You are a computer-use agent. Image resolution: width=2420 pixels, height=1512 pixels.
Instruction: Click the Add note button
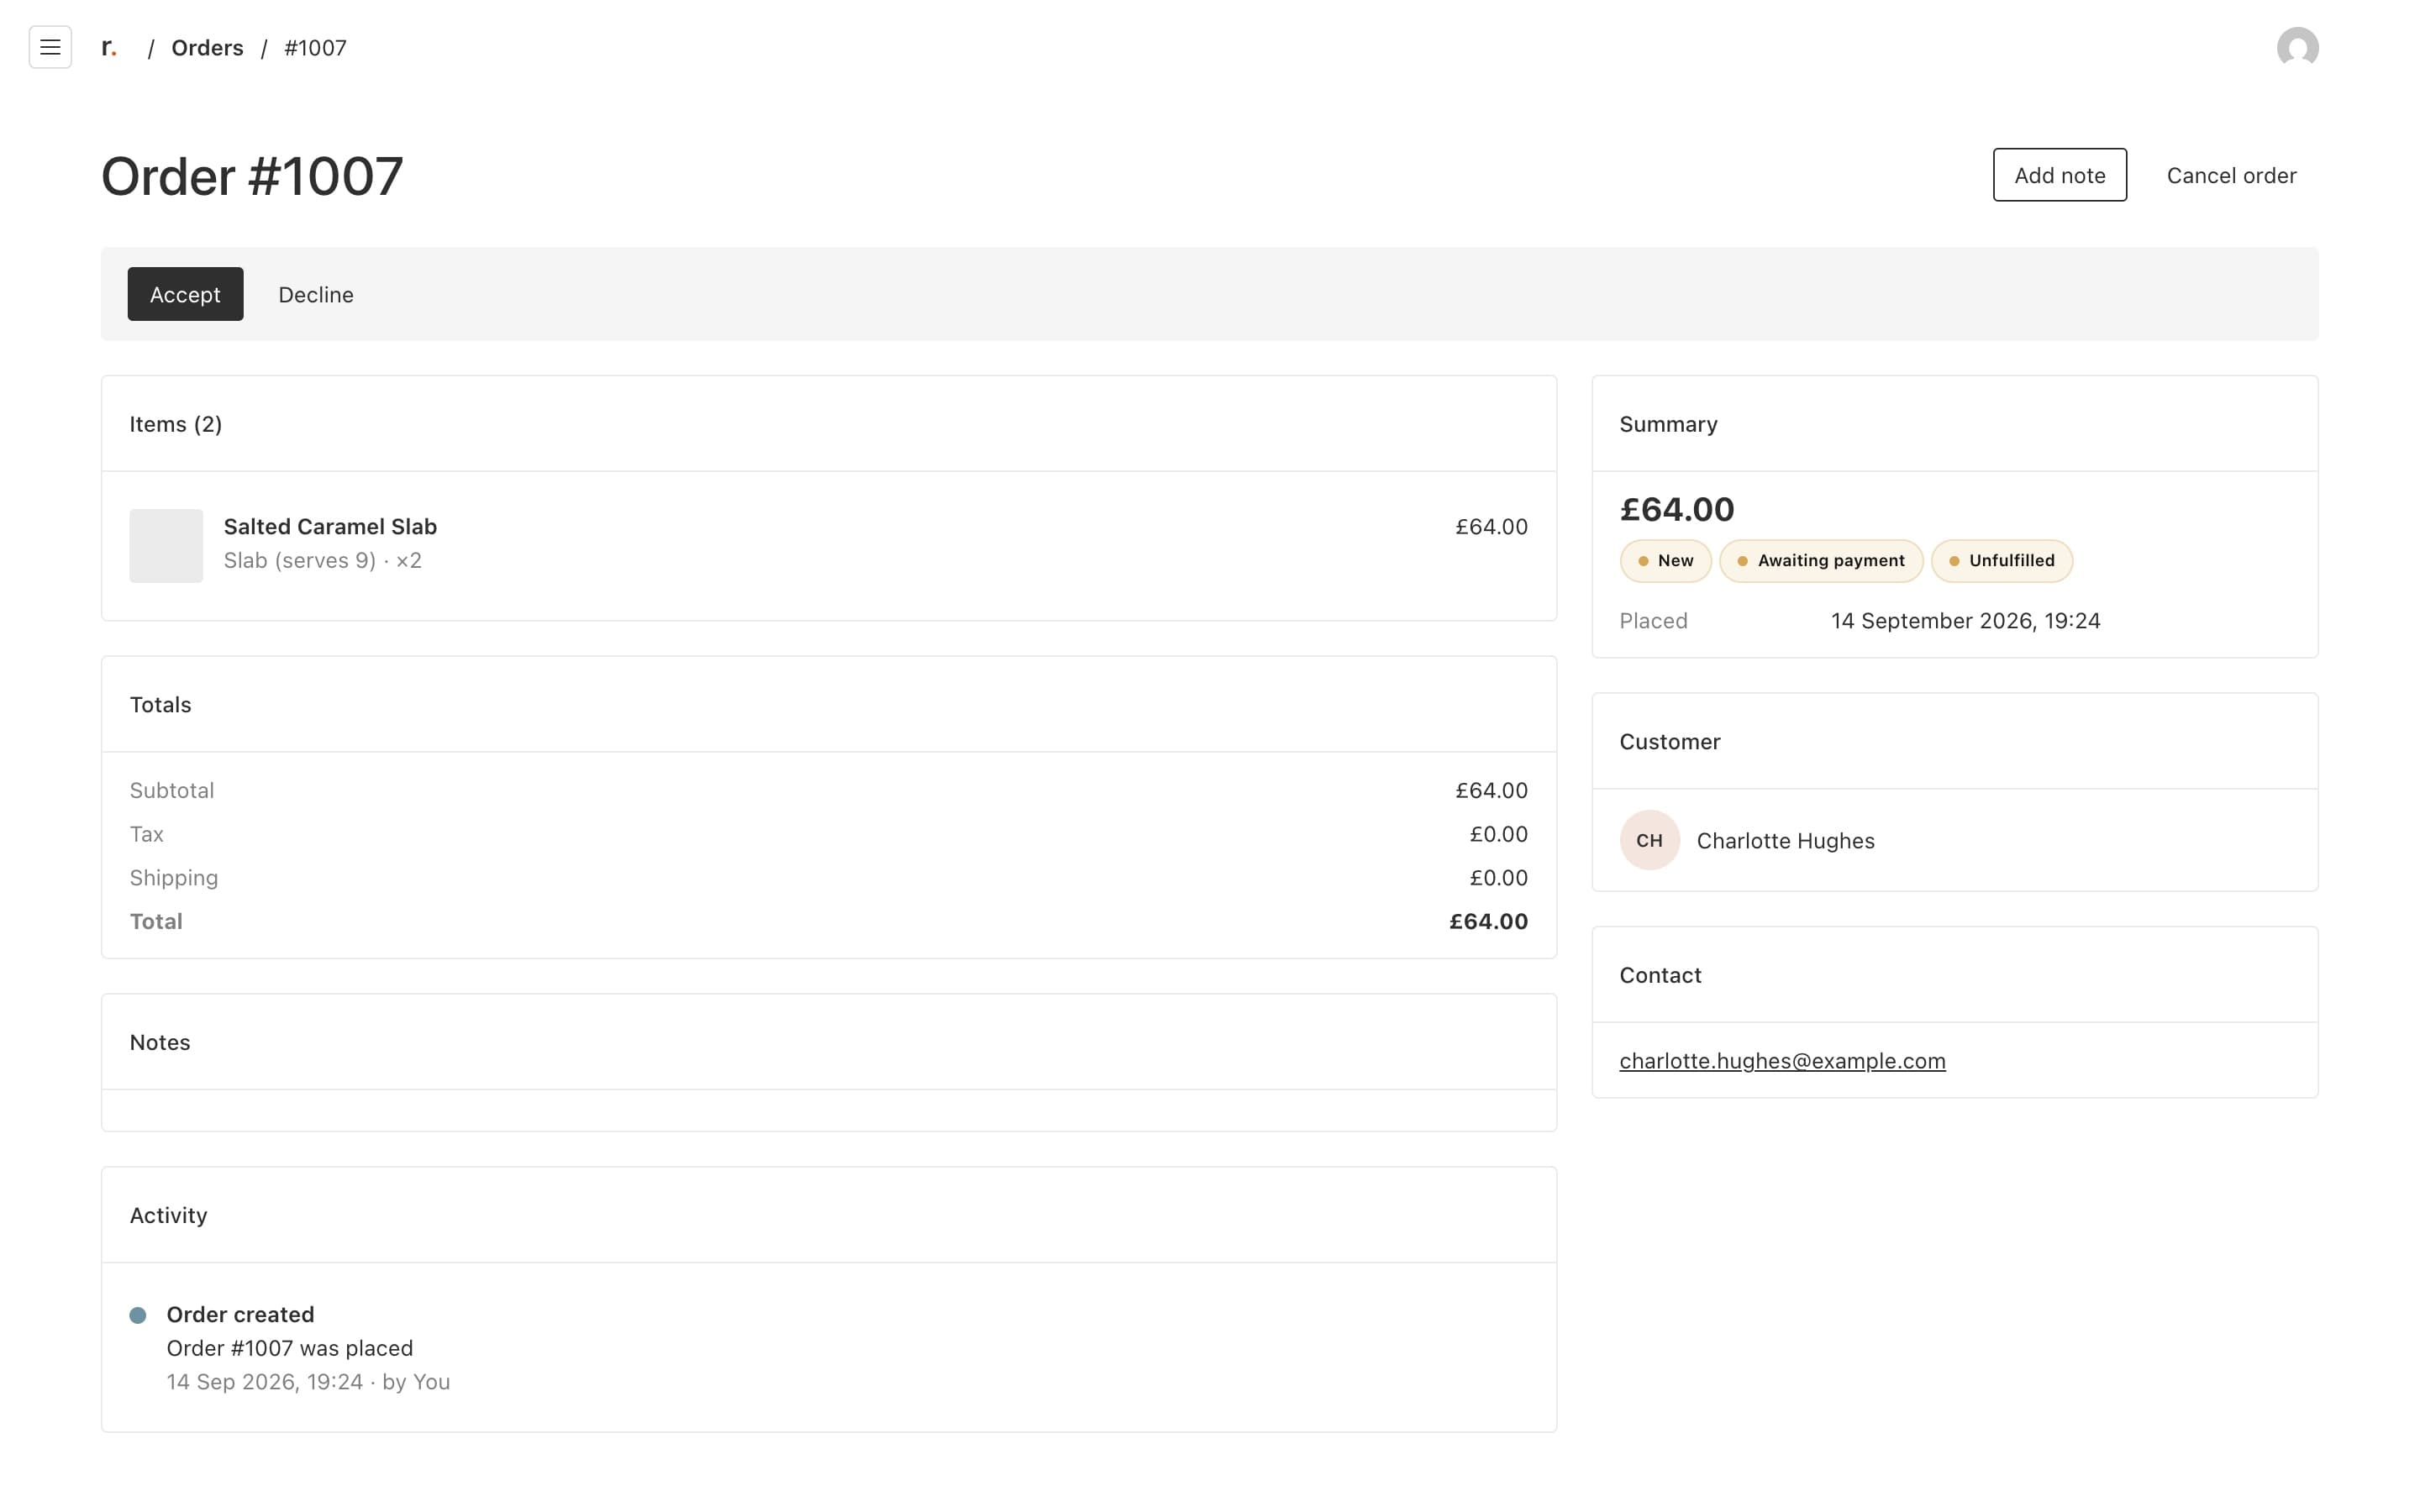point(2059,175)
